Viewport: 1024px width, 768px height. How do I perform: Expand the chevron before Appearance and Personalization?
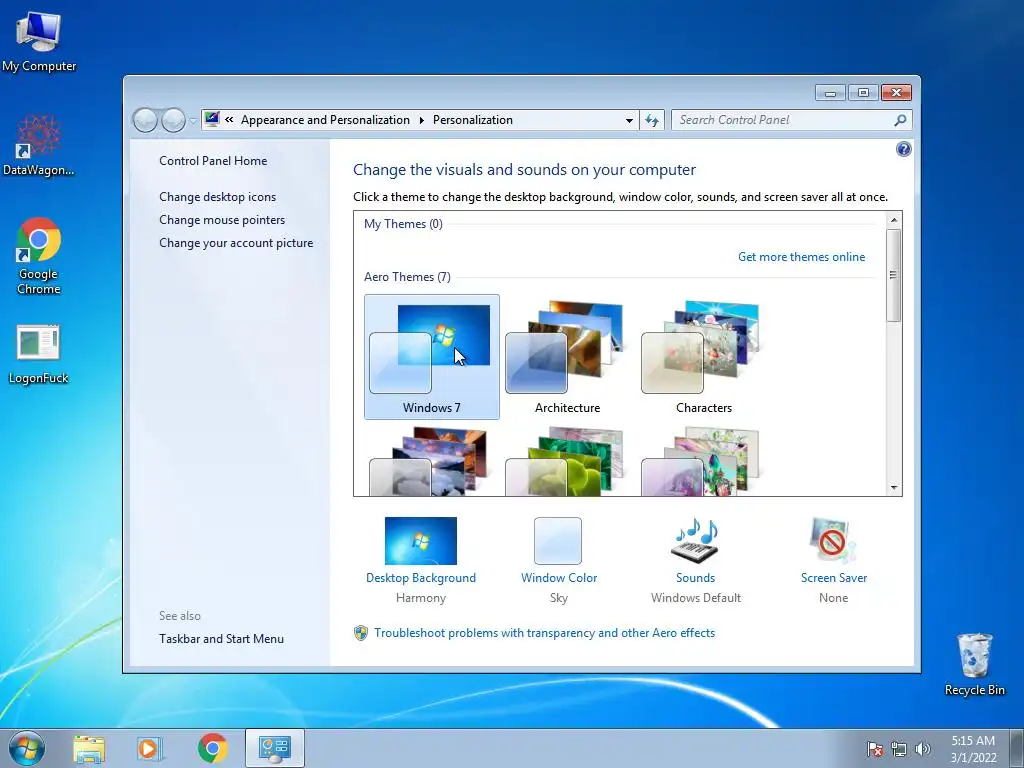[229, 120]
